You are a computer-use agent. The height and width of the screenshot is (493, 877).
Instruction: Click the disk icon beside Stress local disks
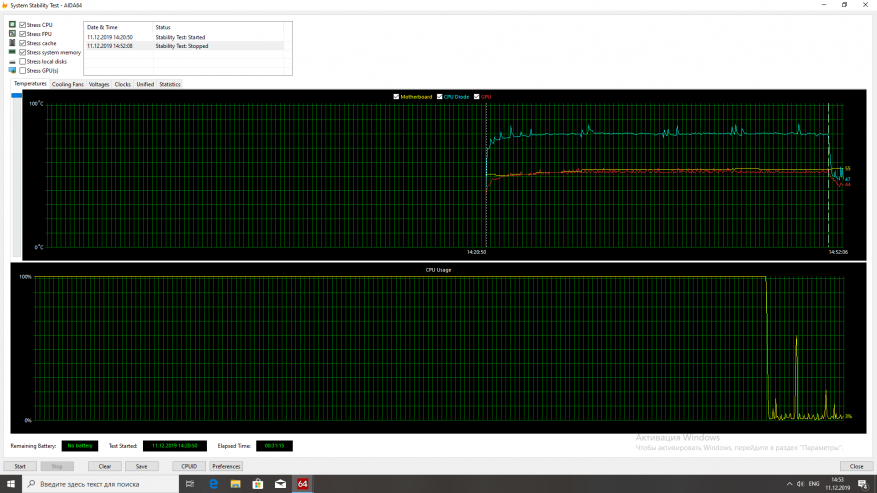click(x=12, y=62)
